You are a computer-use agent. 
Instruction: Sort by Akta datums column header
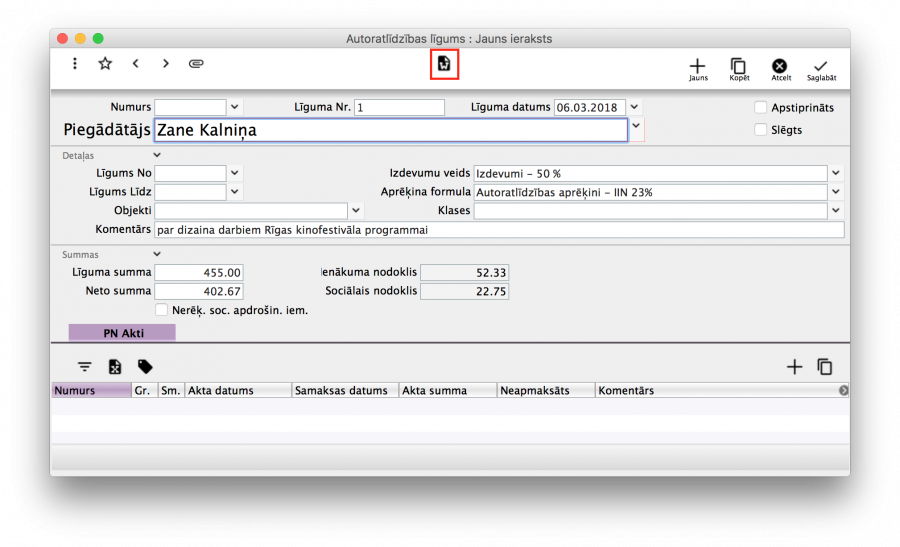click(238, 391)
